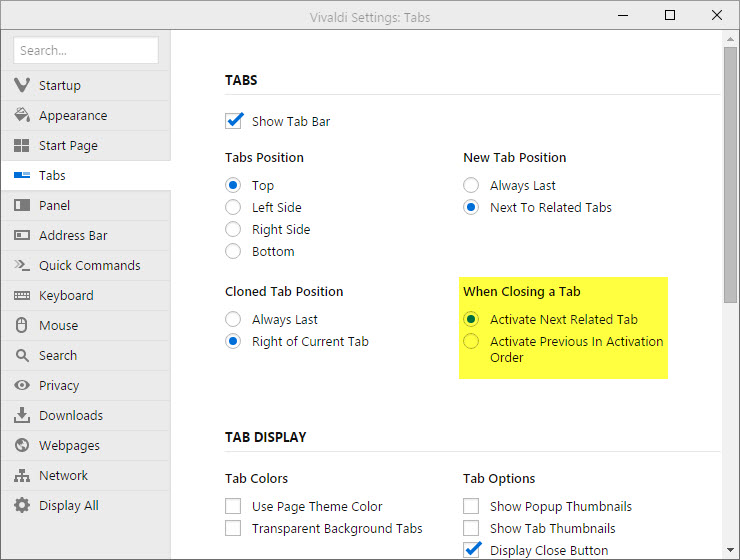Open Mouse settings section
The height and width of the screenshot is (560, 740).
pyautogui.click(x=86, y=325)
